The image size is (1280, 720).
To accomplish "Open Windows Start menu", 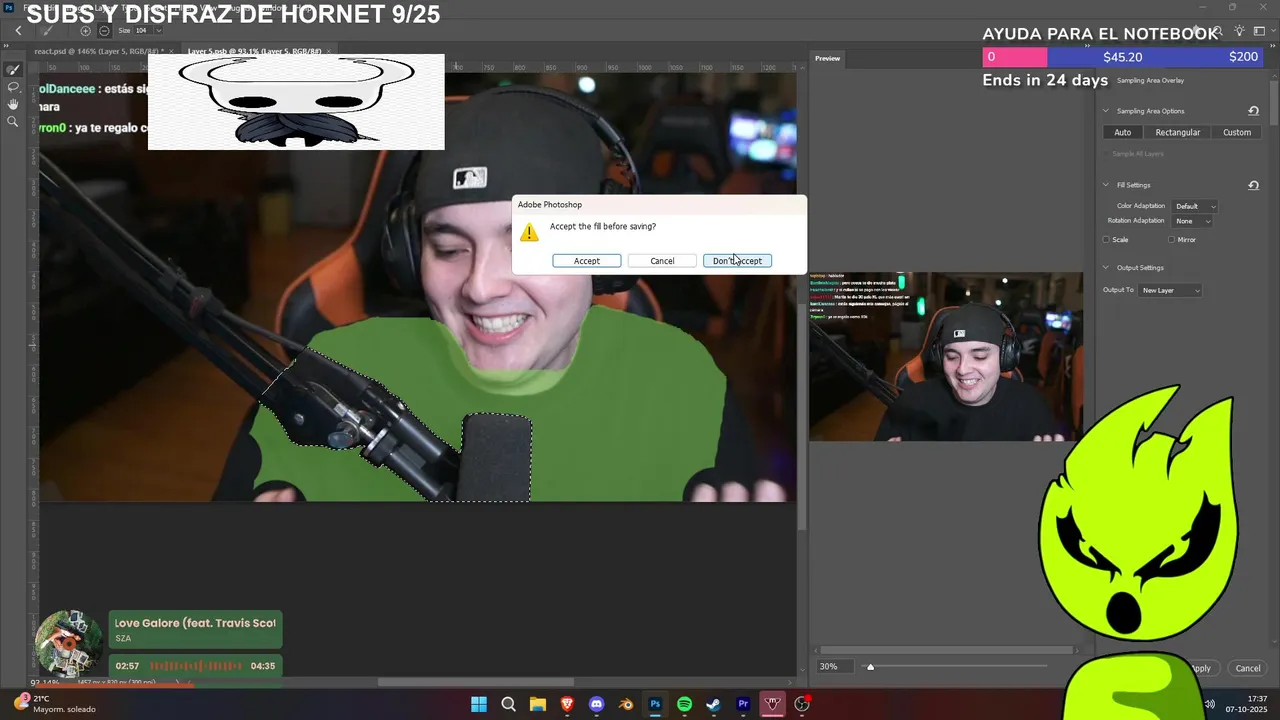I will pyautogui.click(x=479, y=704).
